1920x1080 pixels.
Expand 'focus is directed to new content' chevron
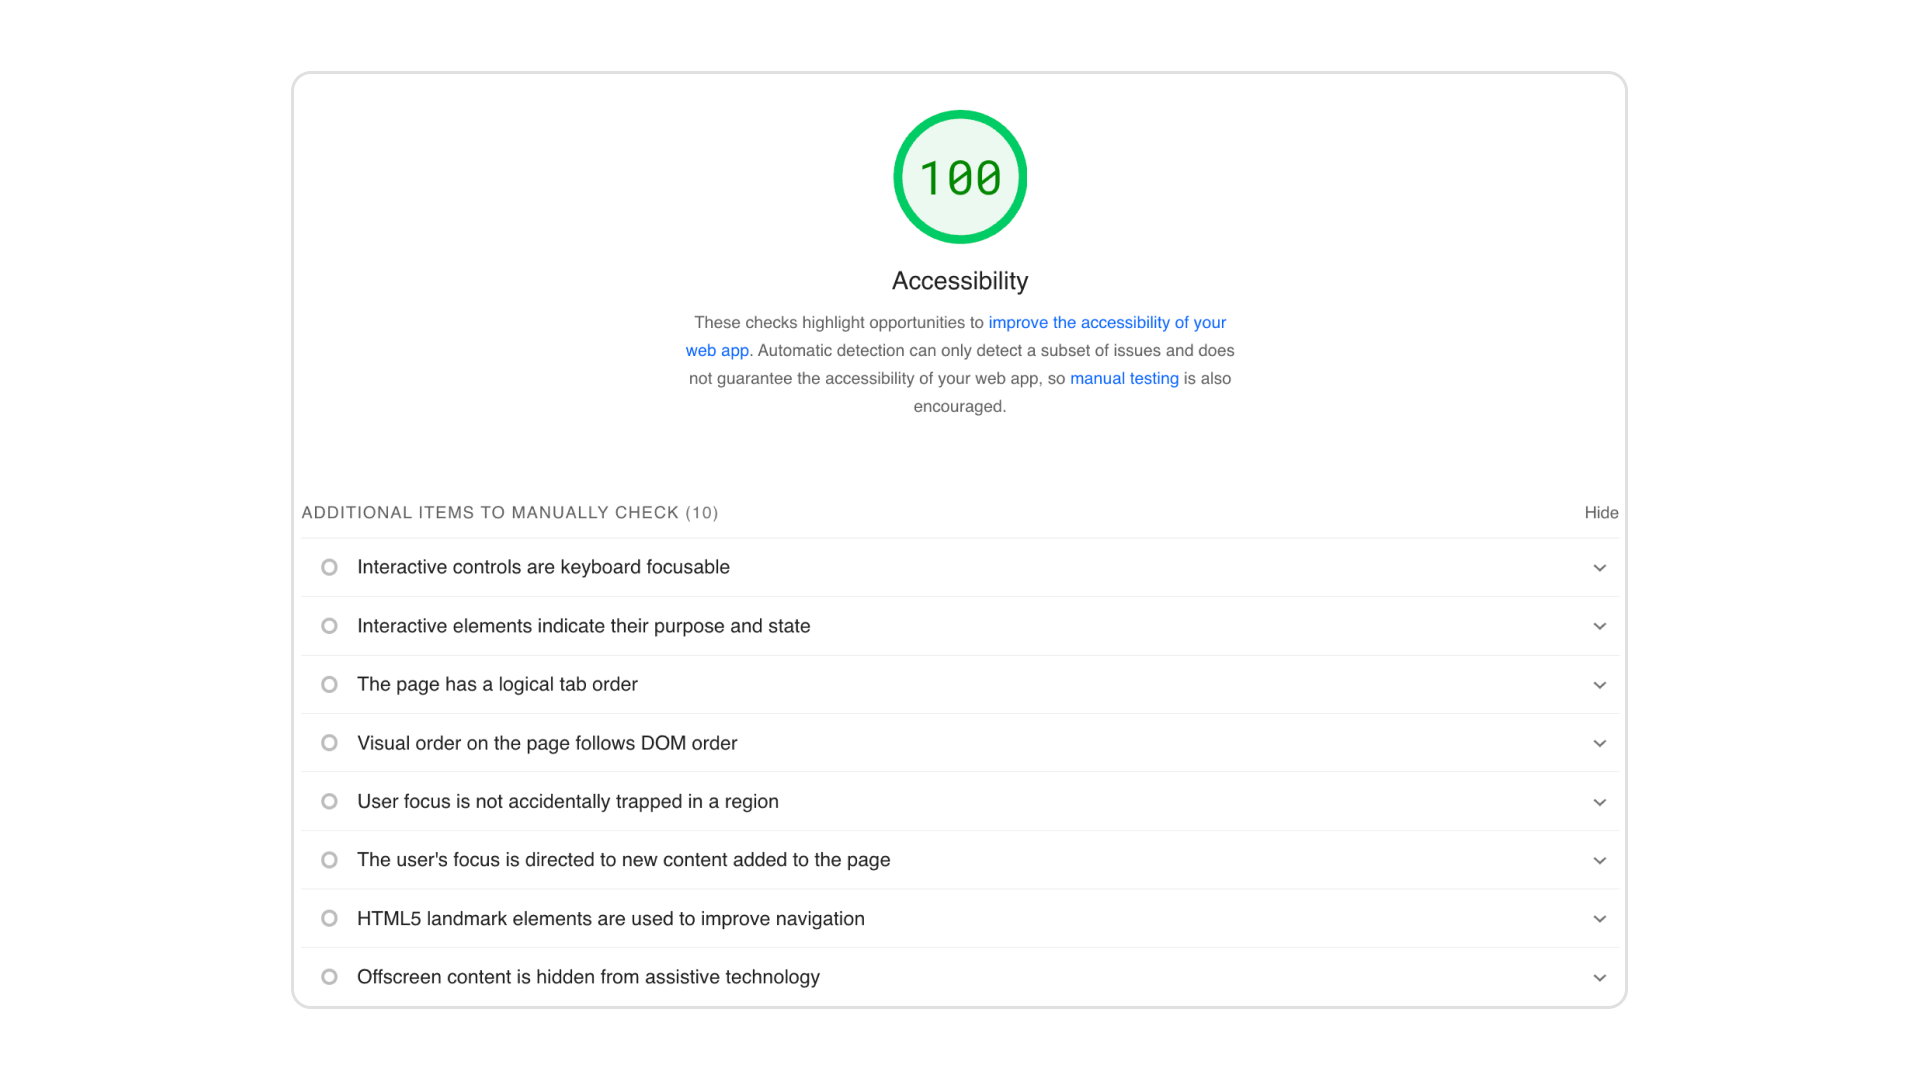[1600, 860]
